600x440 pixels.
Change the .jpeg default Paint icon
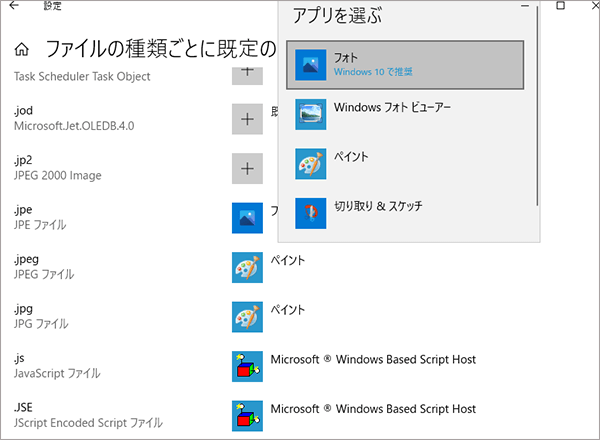[x=247, y=267]
